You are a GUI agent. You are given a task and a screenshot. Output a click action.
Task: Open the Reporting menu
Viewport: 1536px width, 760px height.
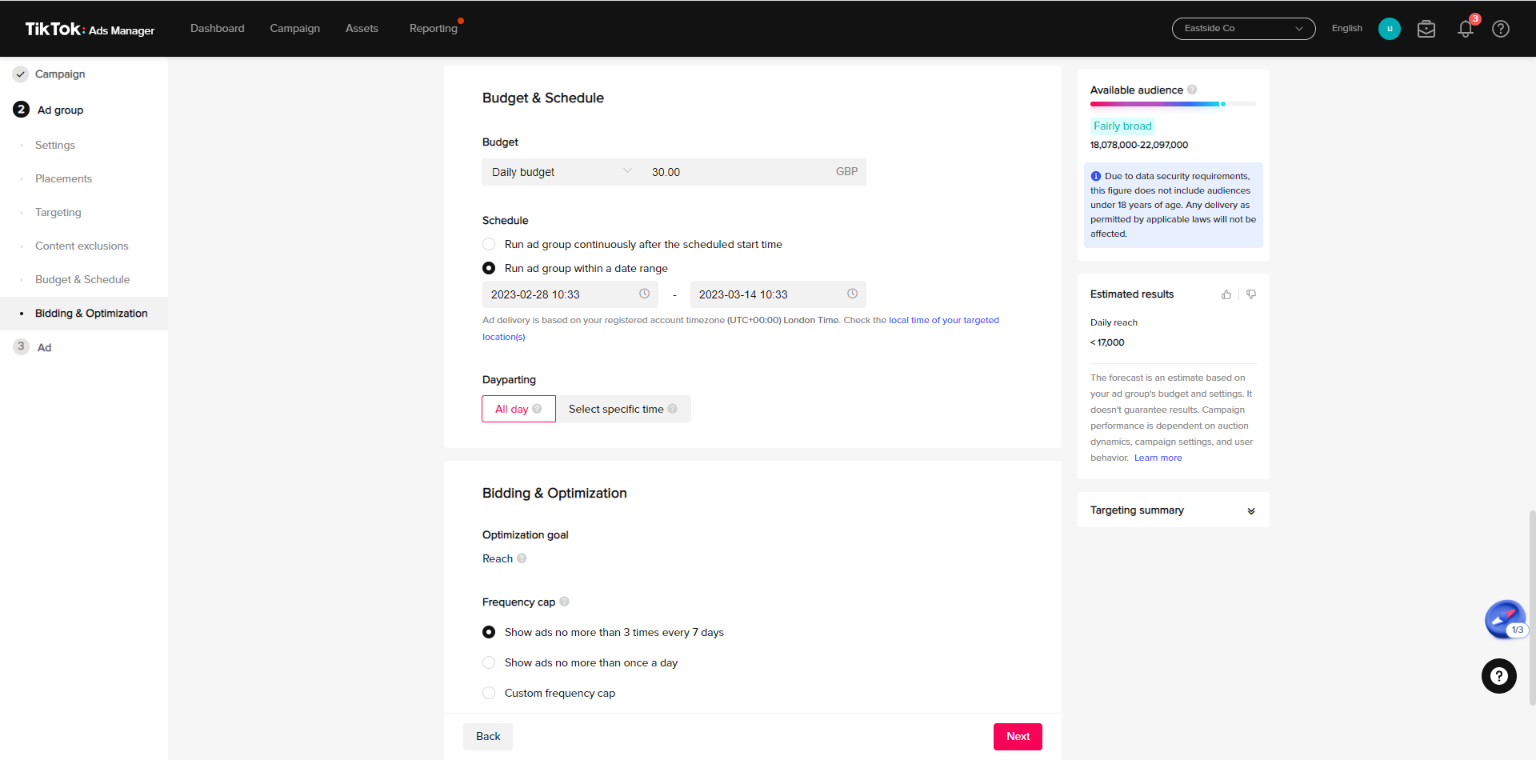(x=433, y=29)
